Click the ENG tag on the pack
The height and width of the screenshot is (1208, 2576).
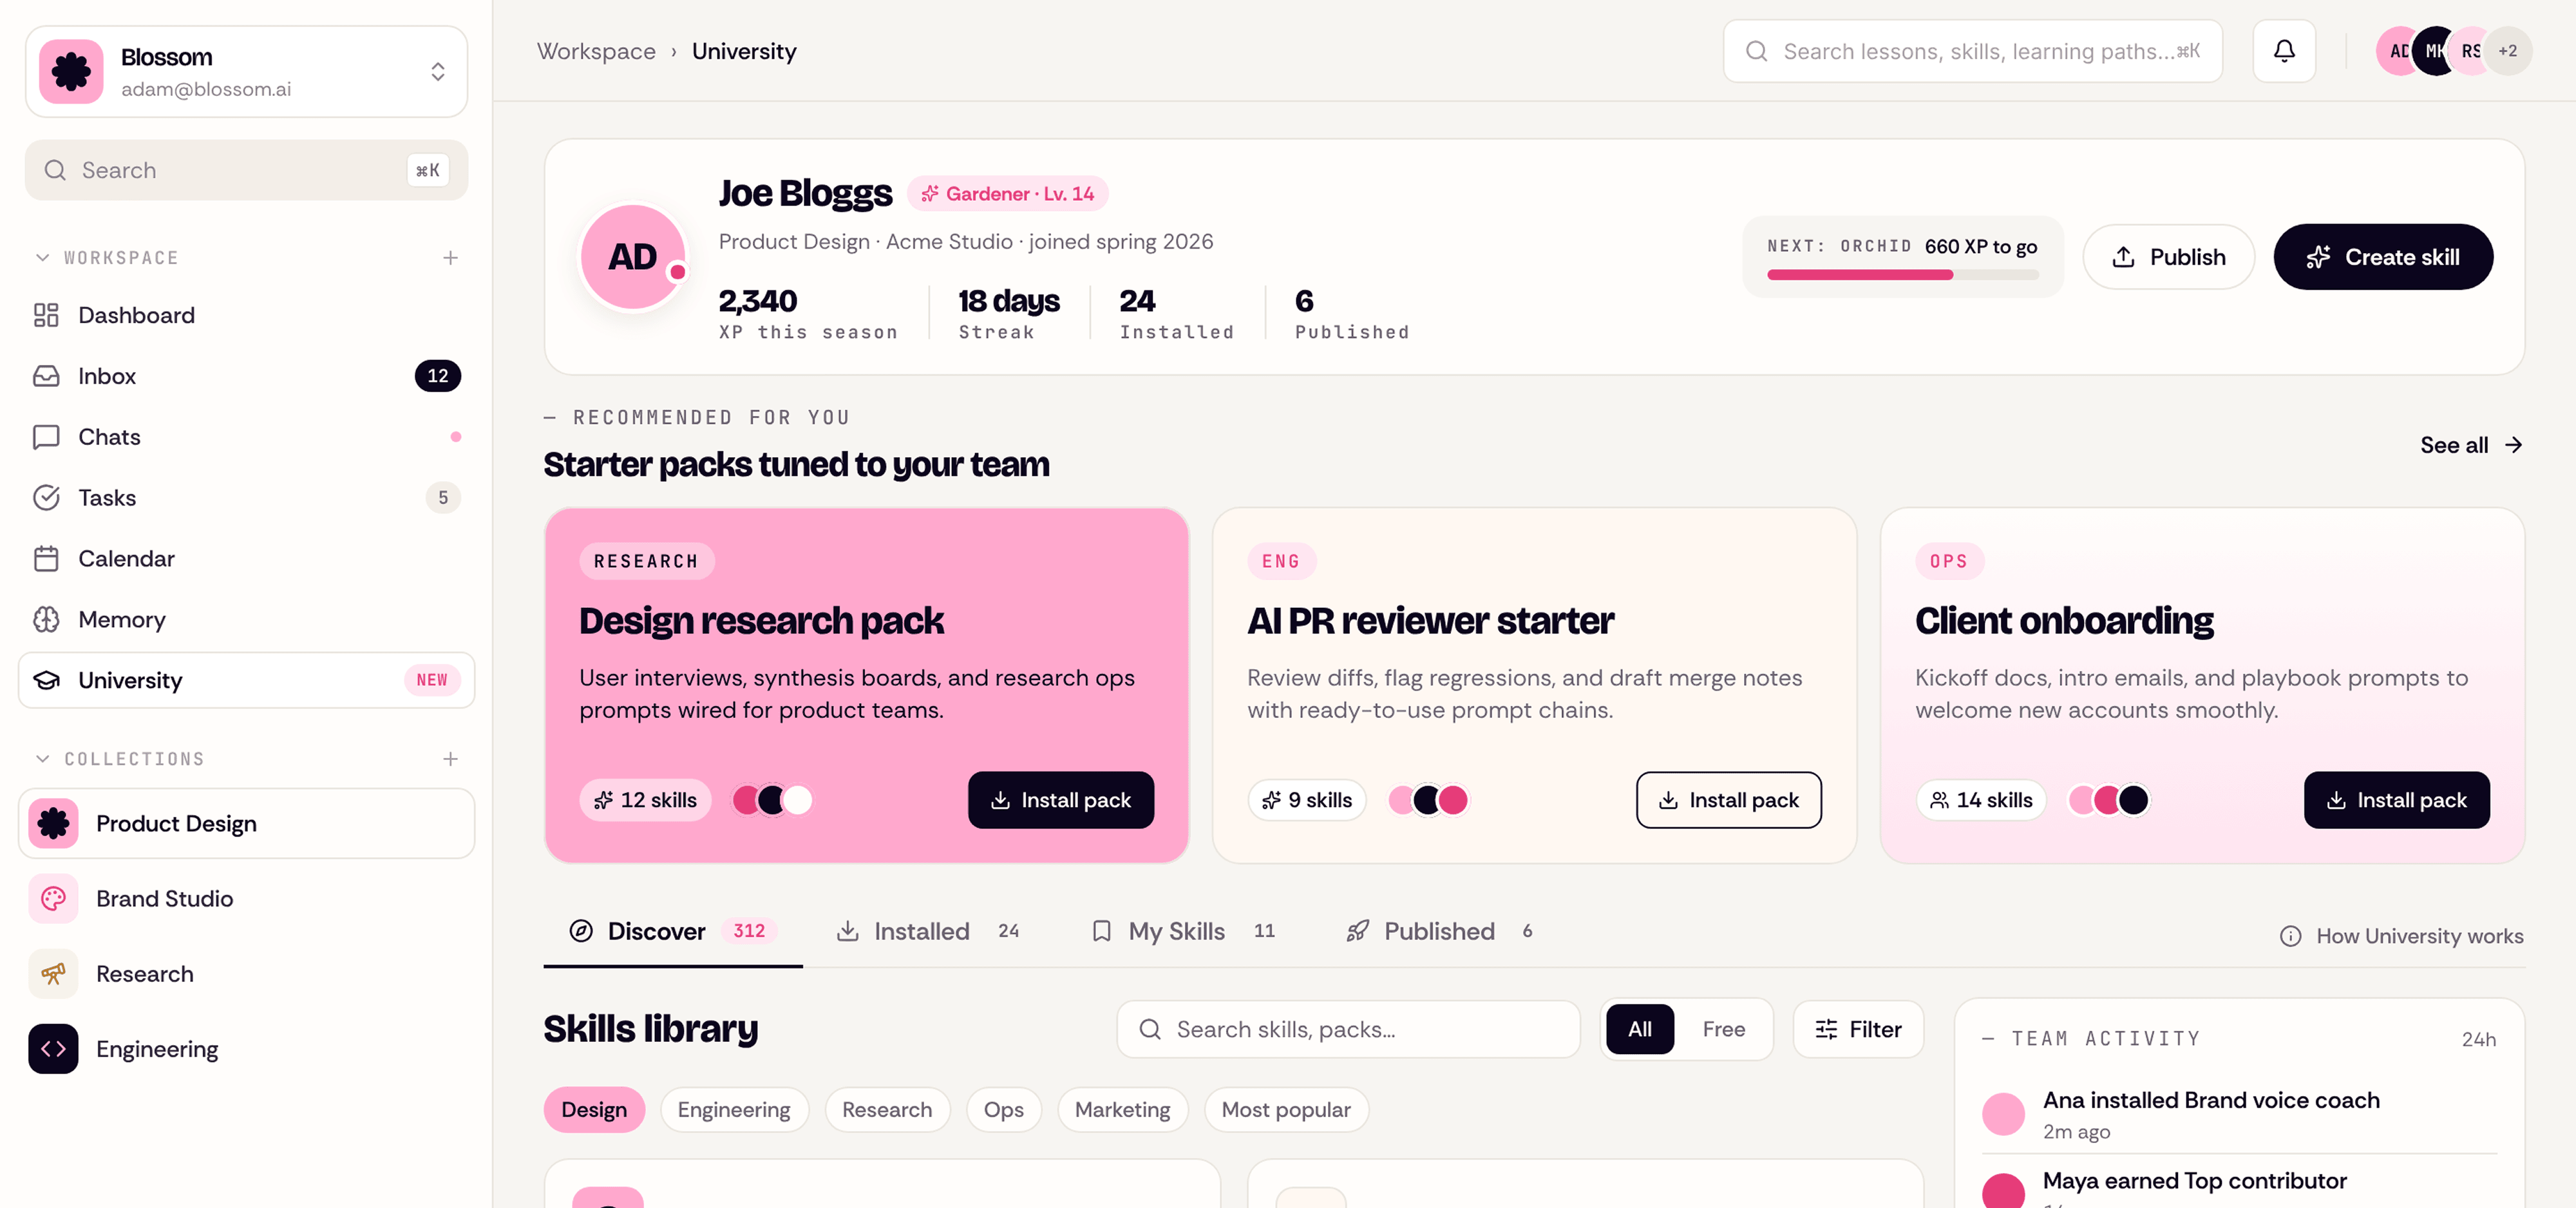(x=1281, y=561)
